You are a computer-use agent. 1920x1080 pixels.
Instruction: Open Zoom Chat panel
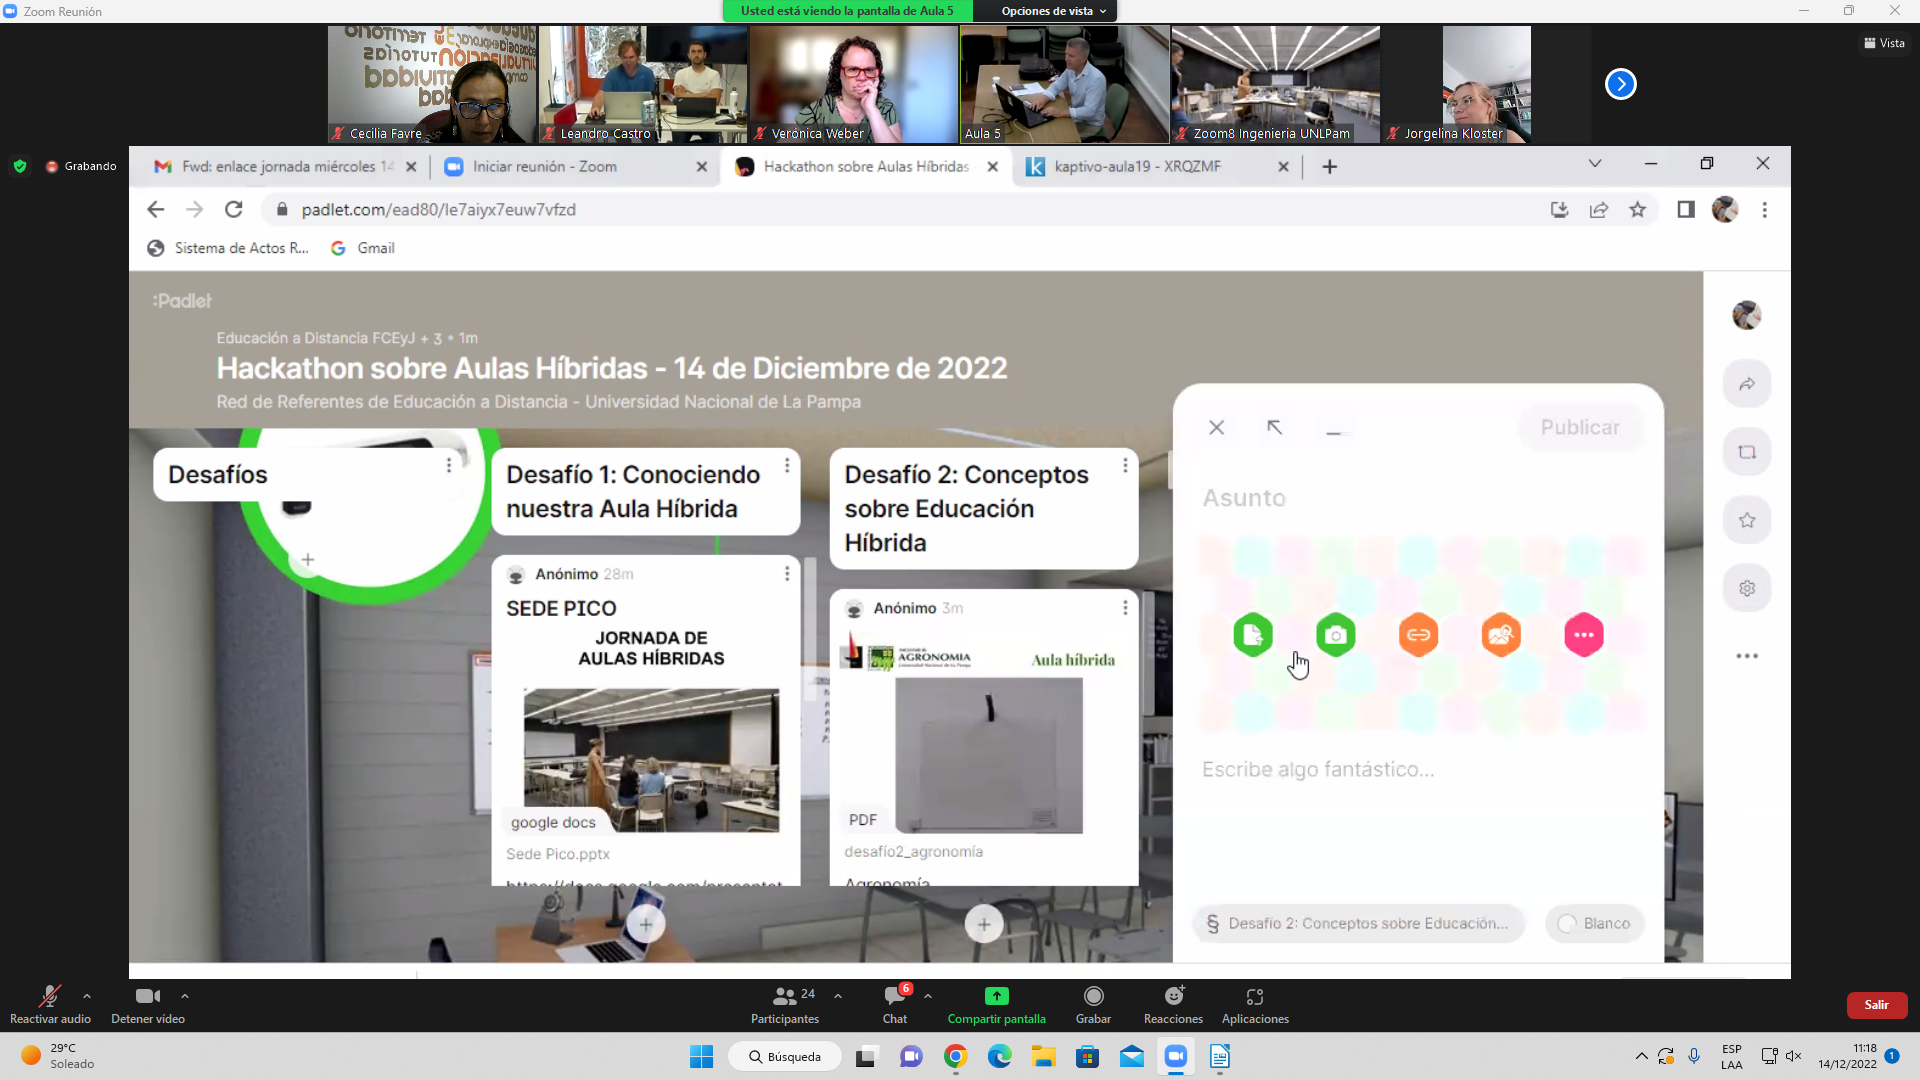[895, 1005]
